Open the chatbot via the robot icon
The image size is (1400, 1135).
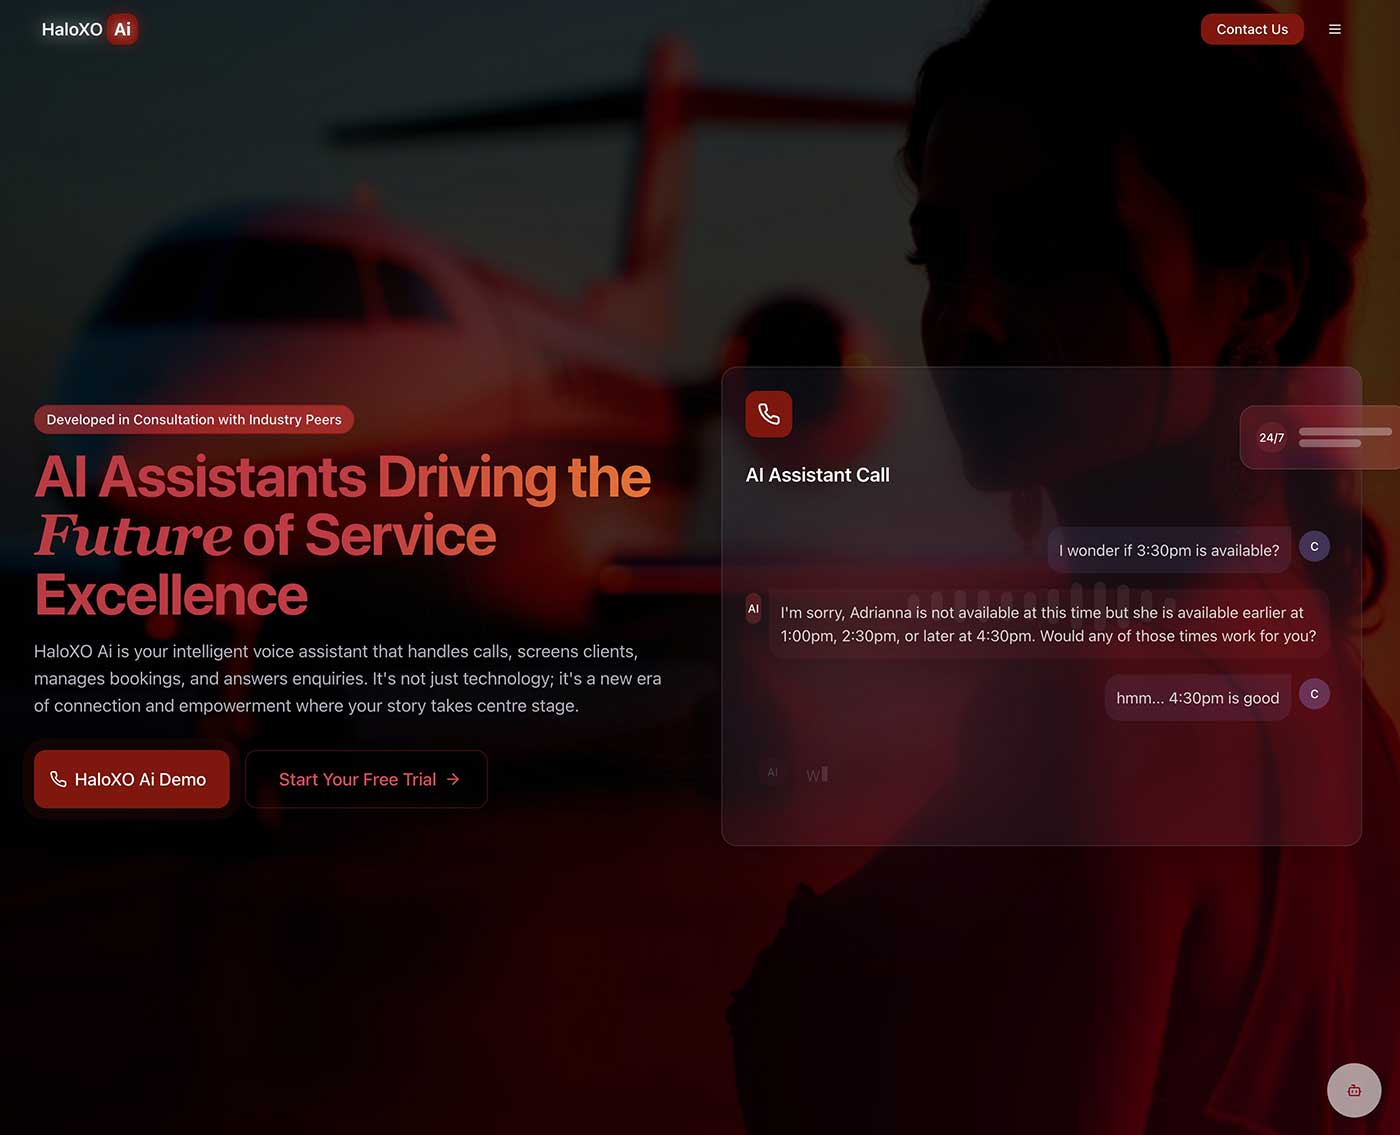pos(1353,1090)
